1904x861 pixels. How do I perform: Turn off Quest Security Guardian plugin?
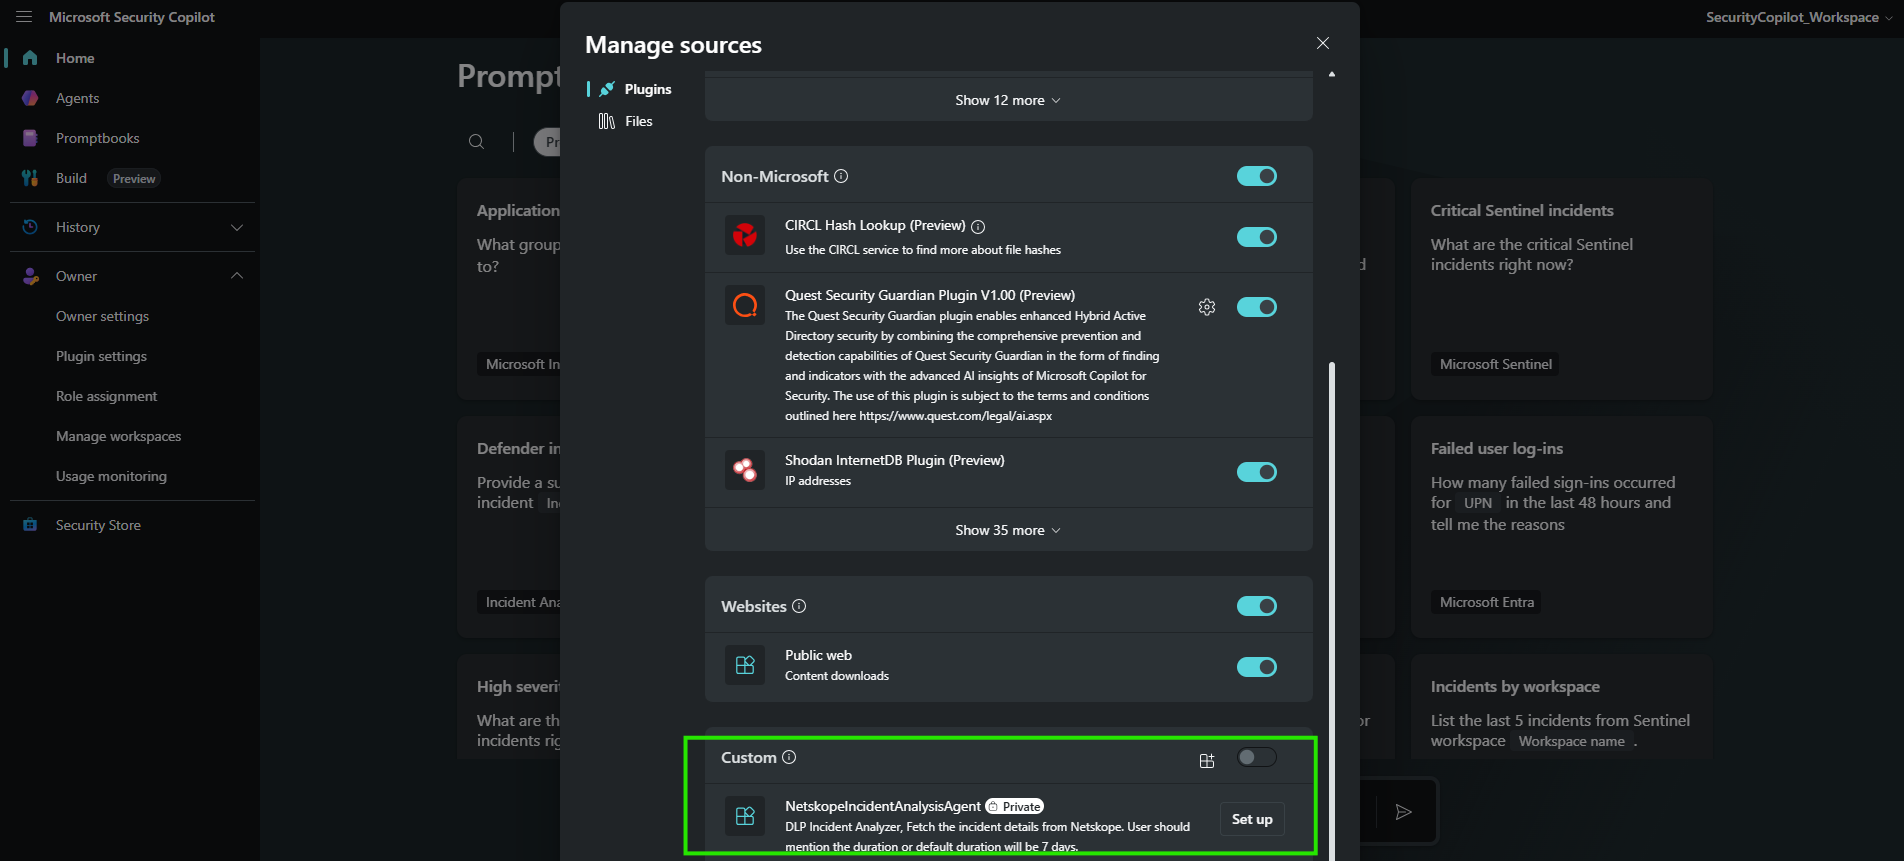(1257, 307)
